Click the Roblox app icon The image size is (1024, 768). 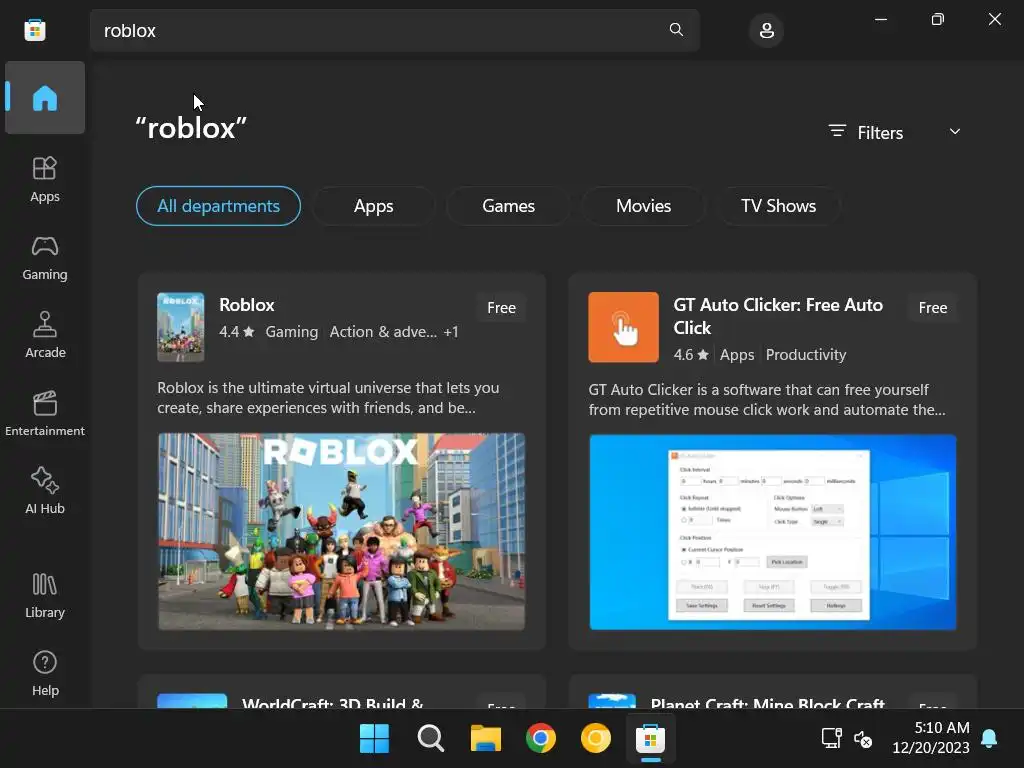[x=181, y=327]
